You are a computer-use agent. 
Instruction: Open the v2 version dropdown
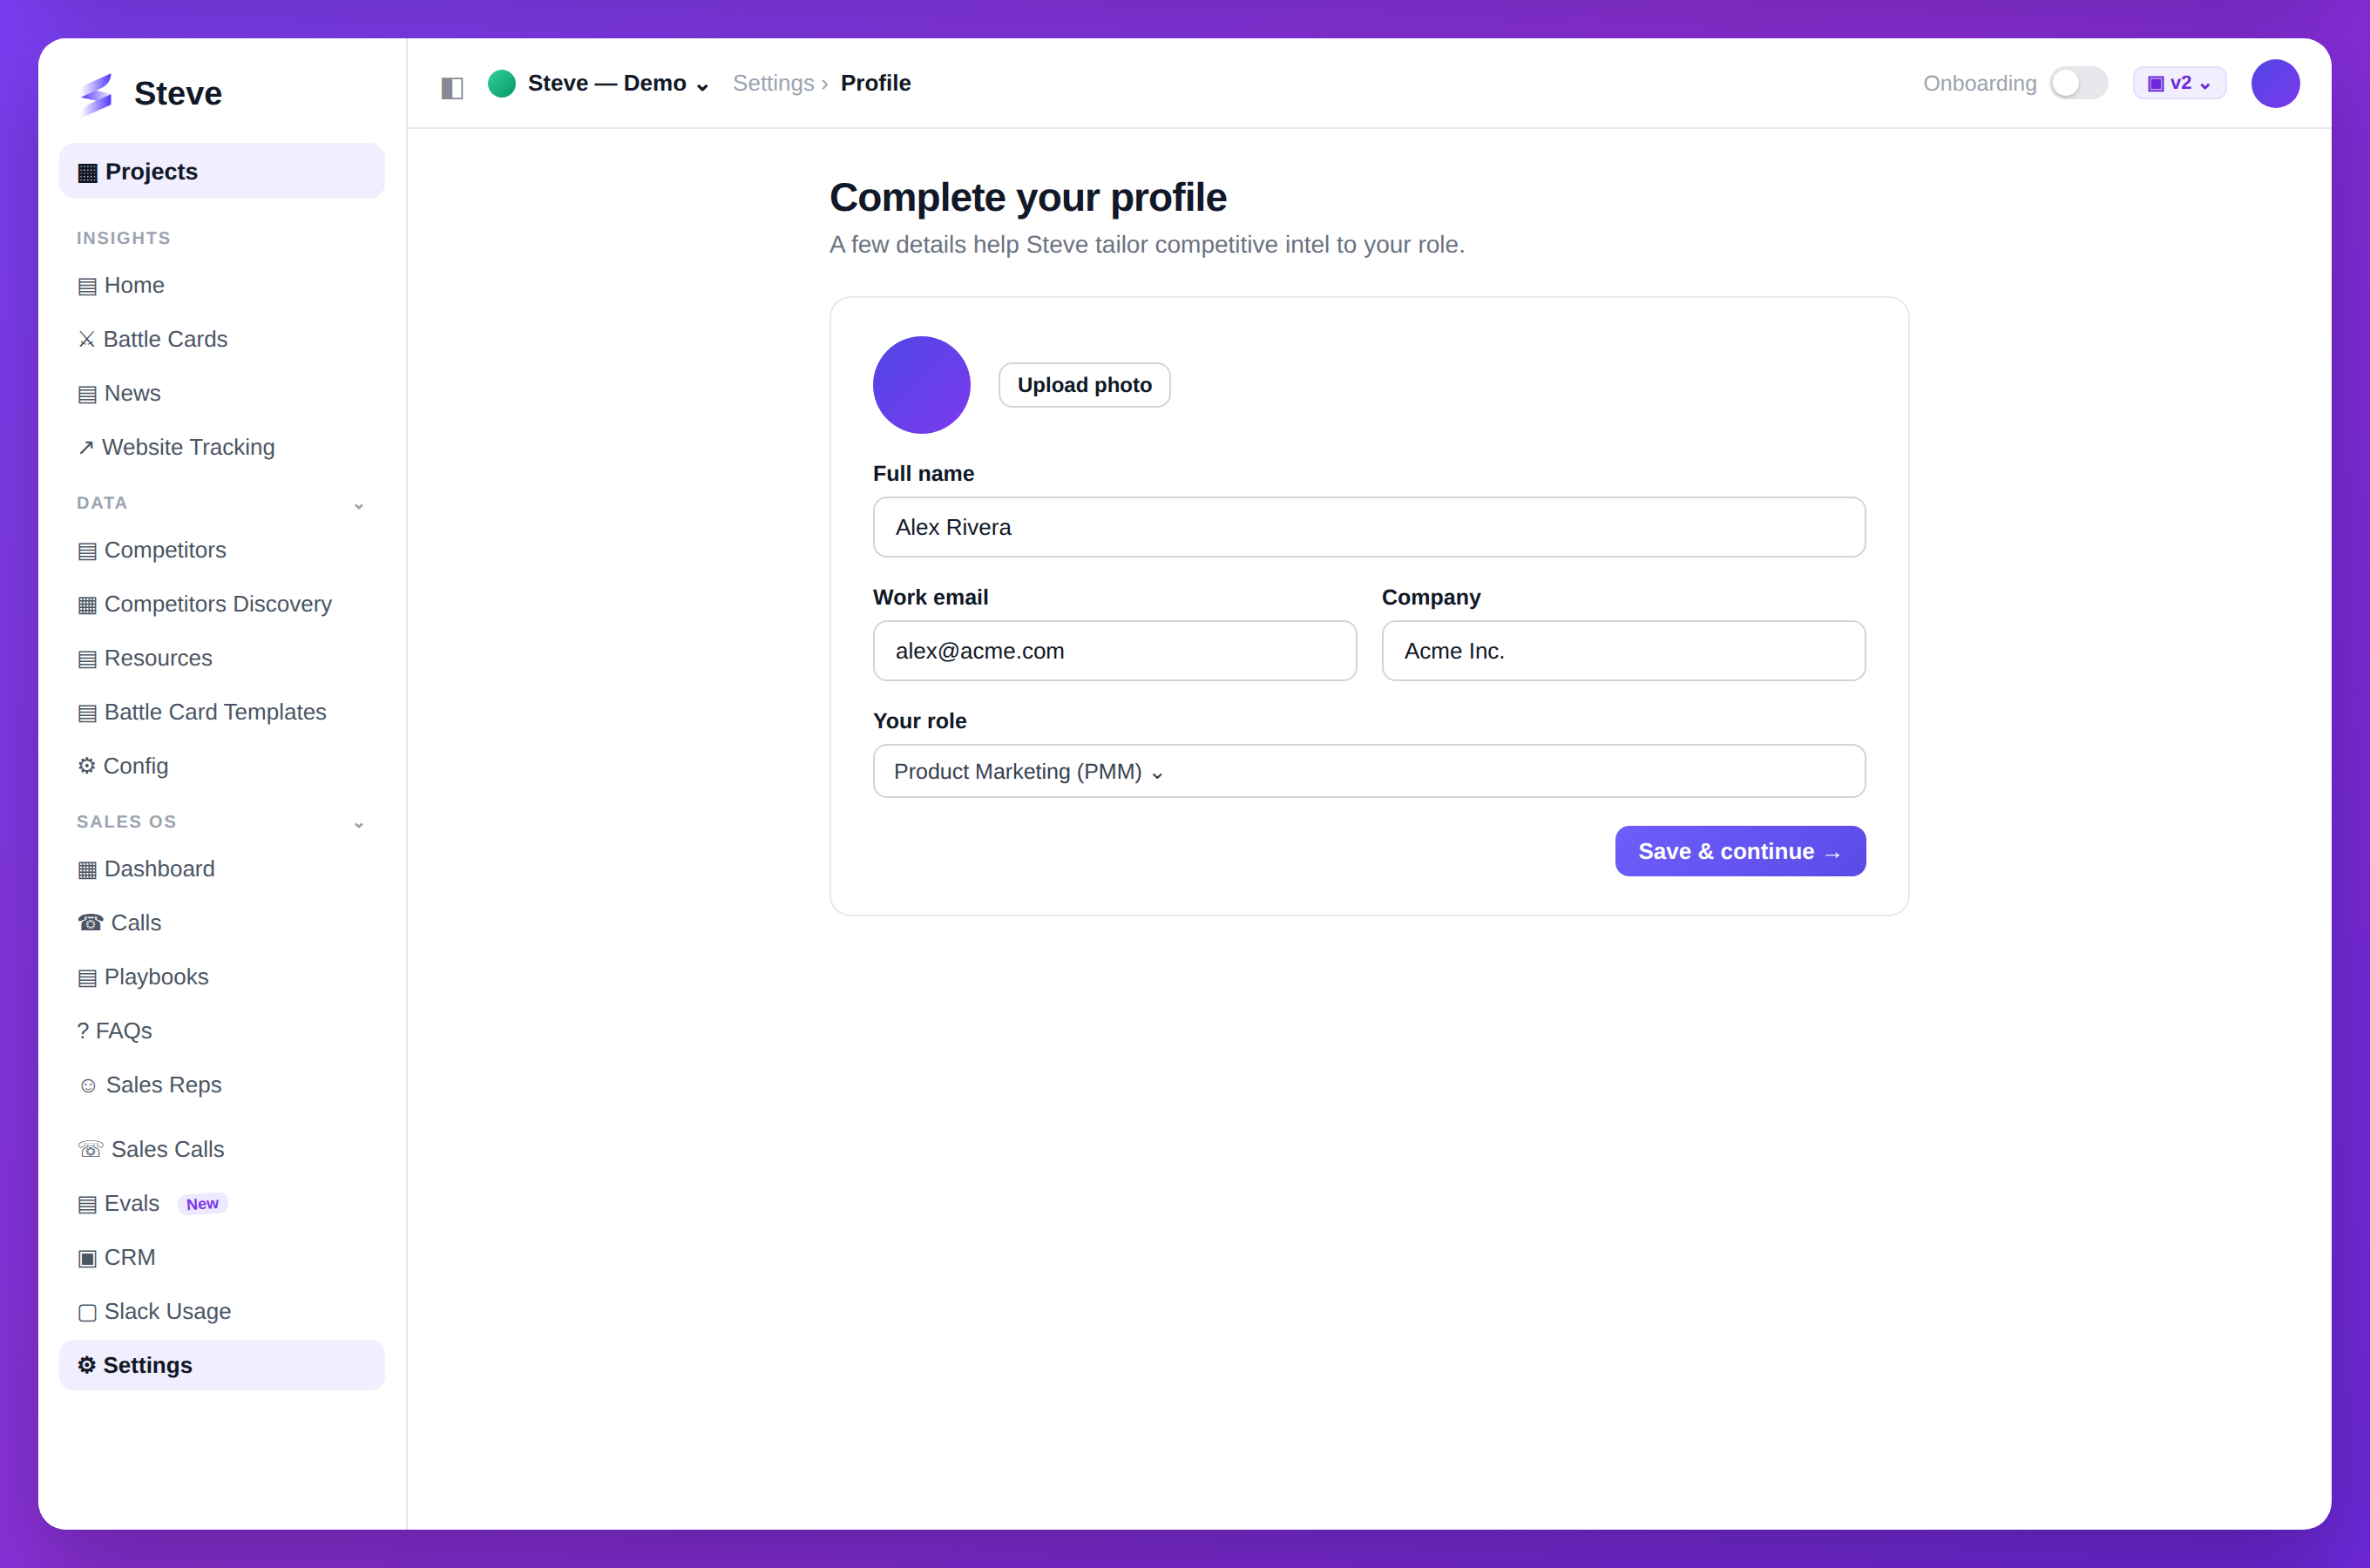point(2179,83)
